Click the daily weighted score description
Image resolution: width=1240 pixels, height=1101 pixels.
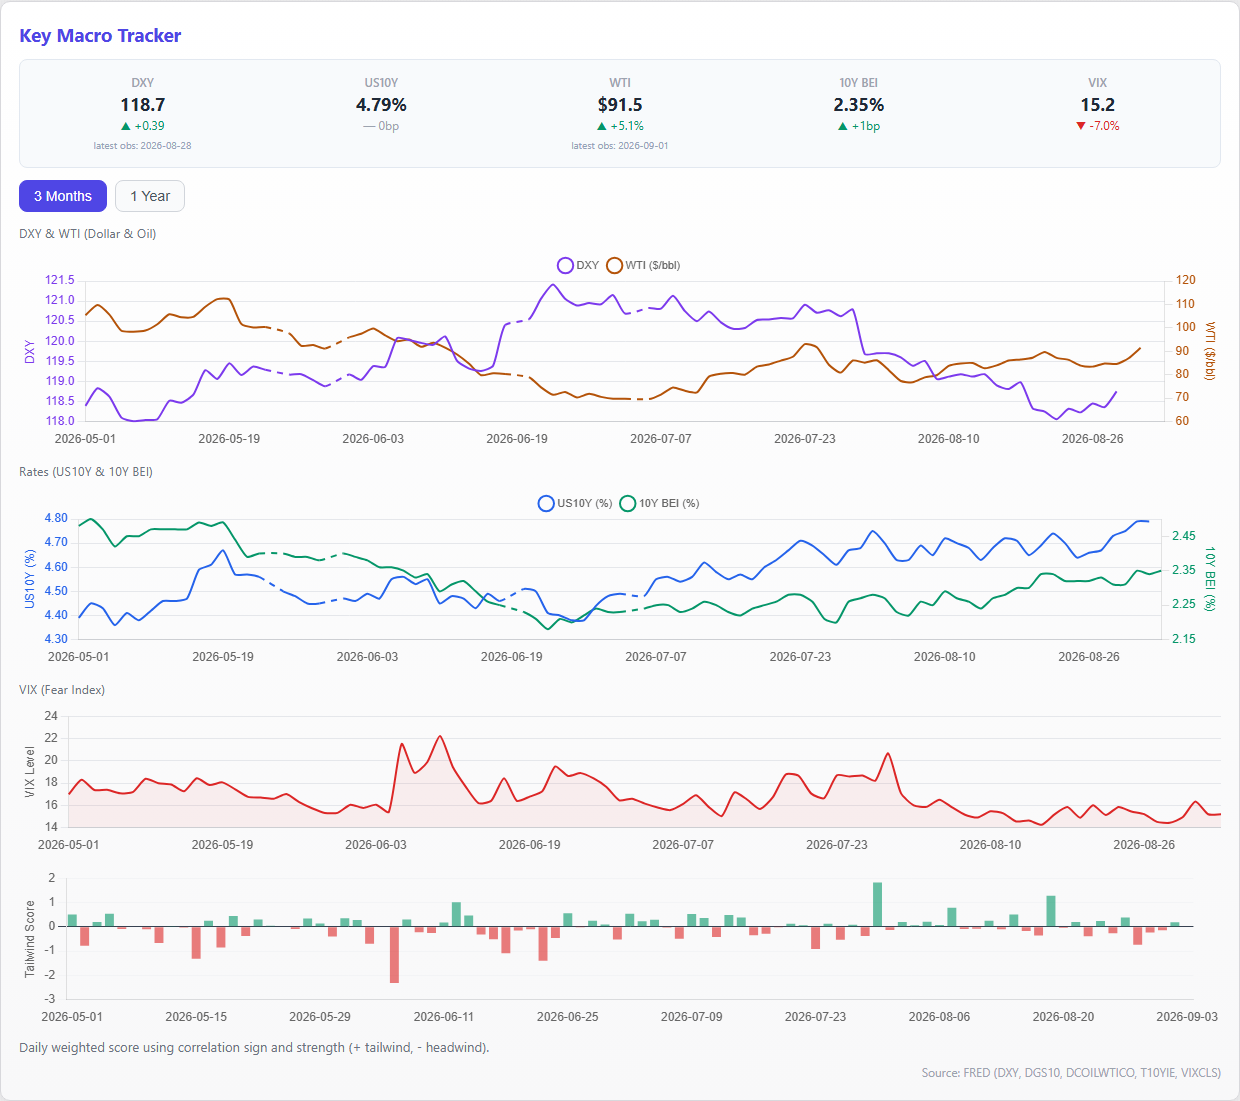(254, 1048)
